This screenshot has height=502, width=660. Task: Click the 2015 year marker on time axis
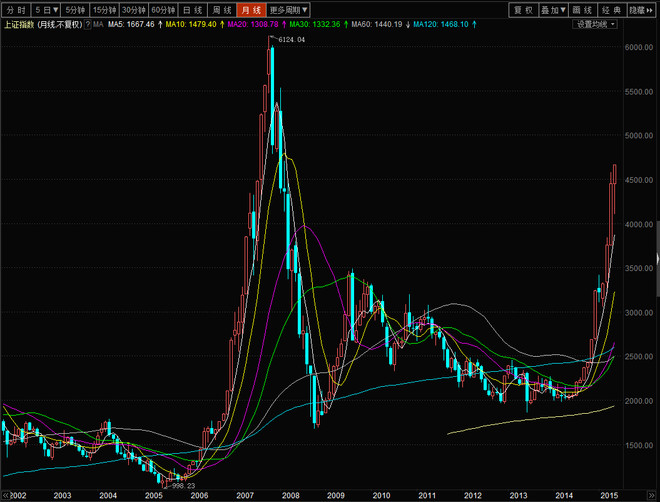pos(609,495)
